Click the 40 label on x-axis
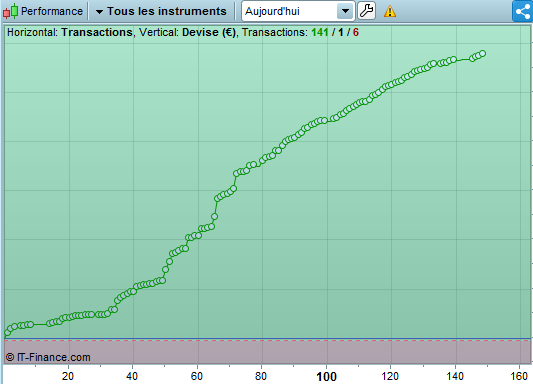The width and height of the screenshot is (533, 384). click(x=132, y=376)
